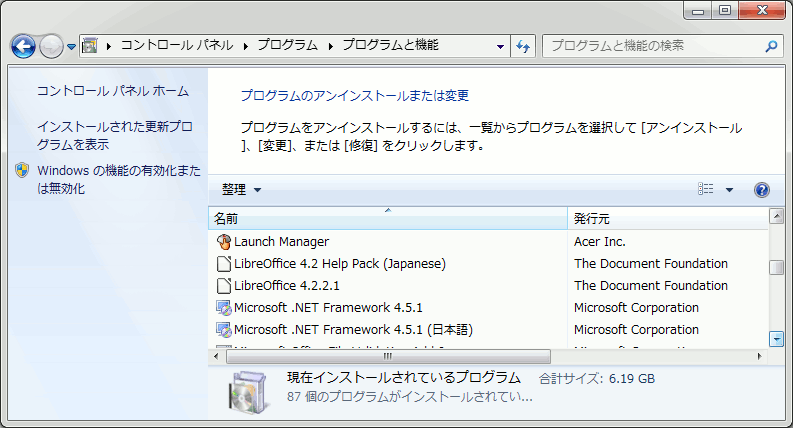Open the 整理 dropdown menu
Screen dimensions: 793x428
click(x=241, y=190)
